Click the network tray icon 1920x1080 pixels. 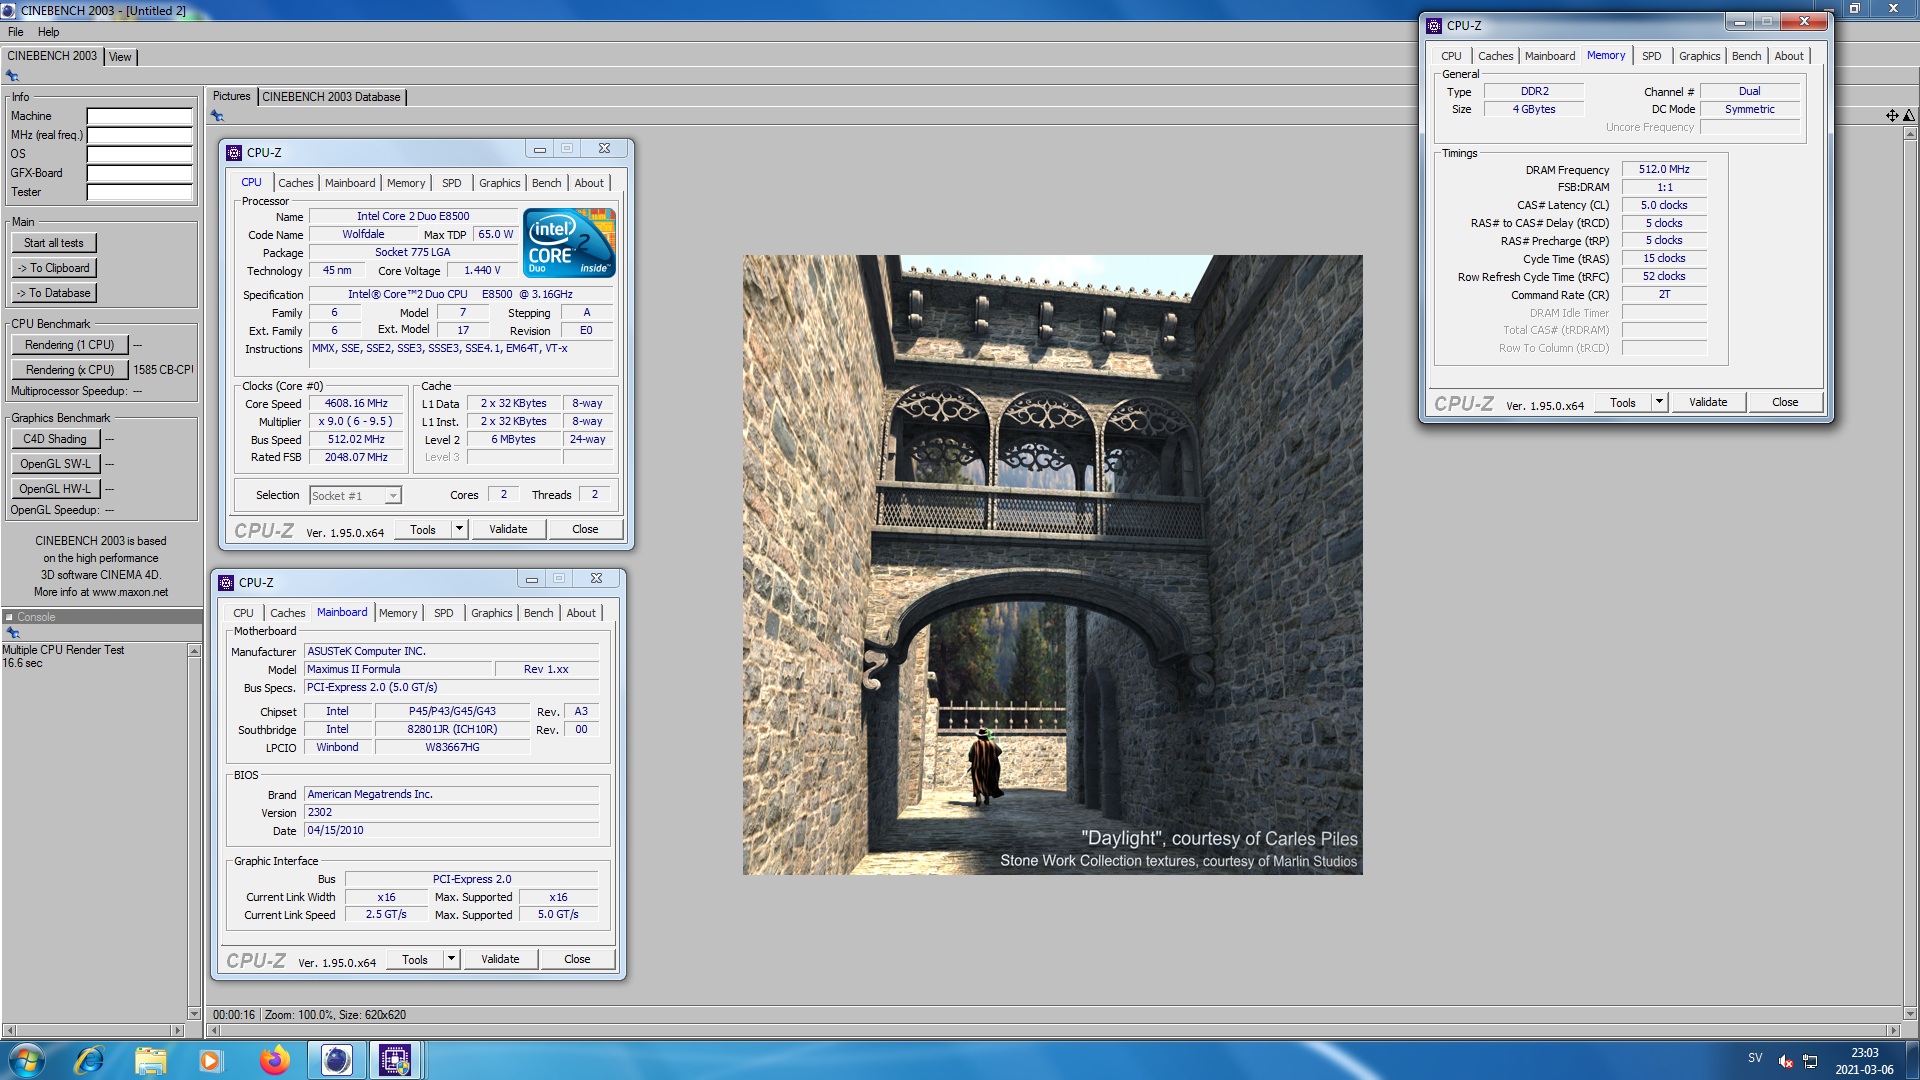1810,1061
